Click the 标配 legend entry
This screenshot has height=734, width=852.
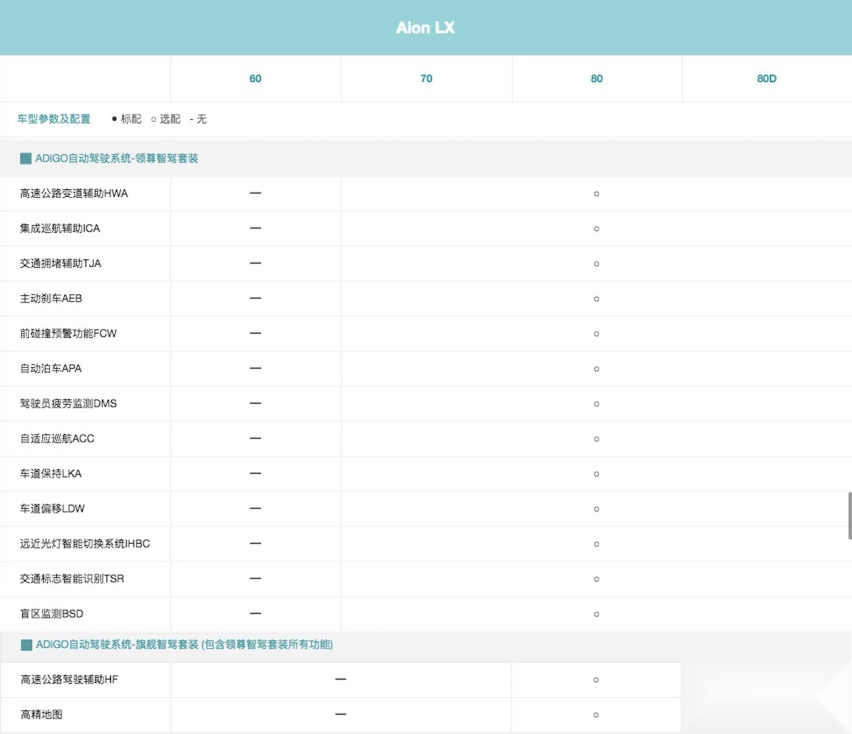[126, 119]
